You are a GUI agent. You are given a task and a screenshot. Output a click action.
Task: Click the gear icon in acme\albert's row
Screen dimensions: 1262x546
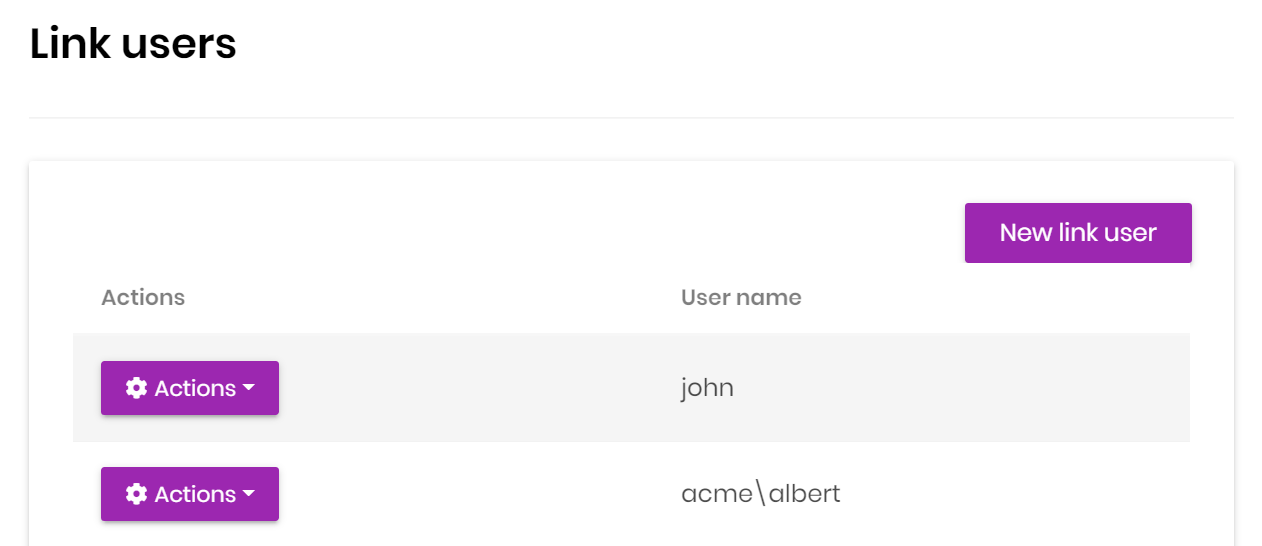[x=136, y=494]
